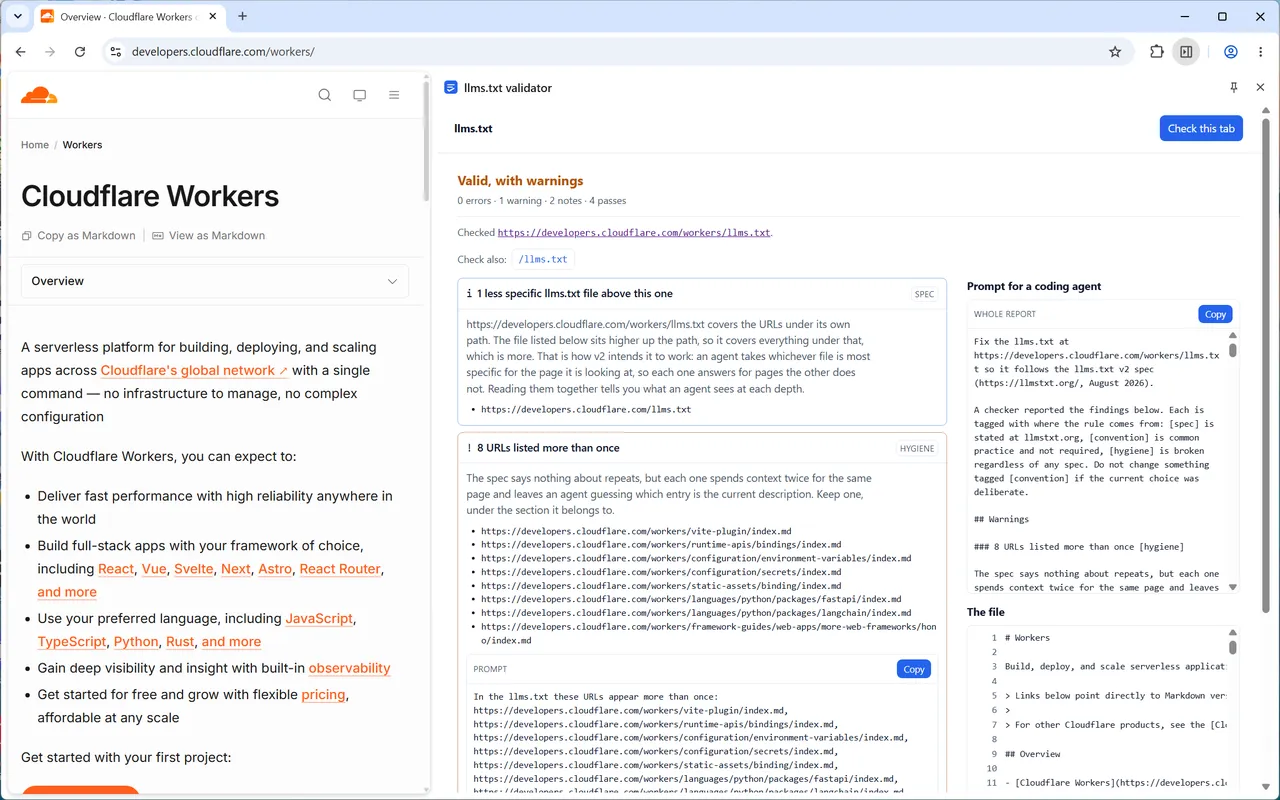Open the Python language link
The width and height of the screenshot is (1280, 800).
pyautogui.click(x=136, y=642)
